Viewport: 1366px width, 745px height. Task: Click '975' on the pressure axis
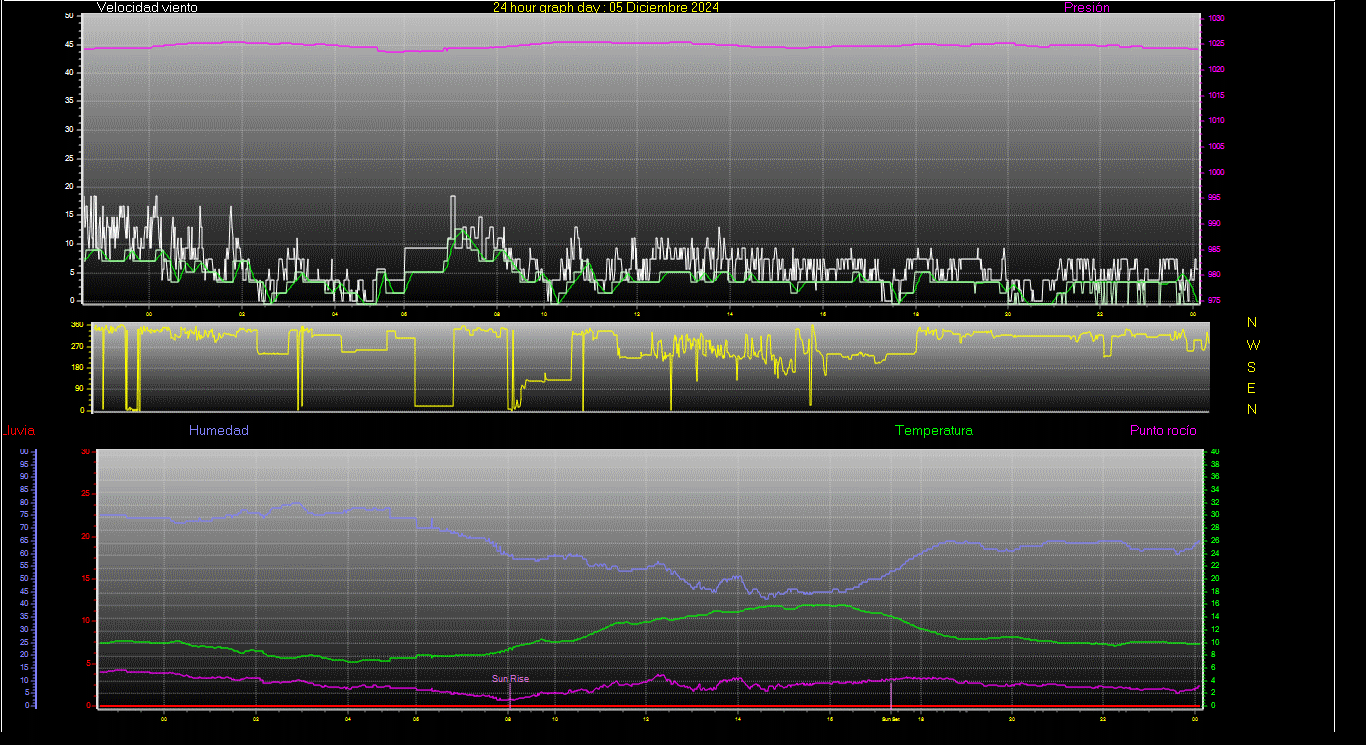[x=1215, y=300]
